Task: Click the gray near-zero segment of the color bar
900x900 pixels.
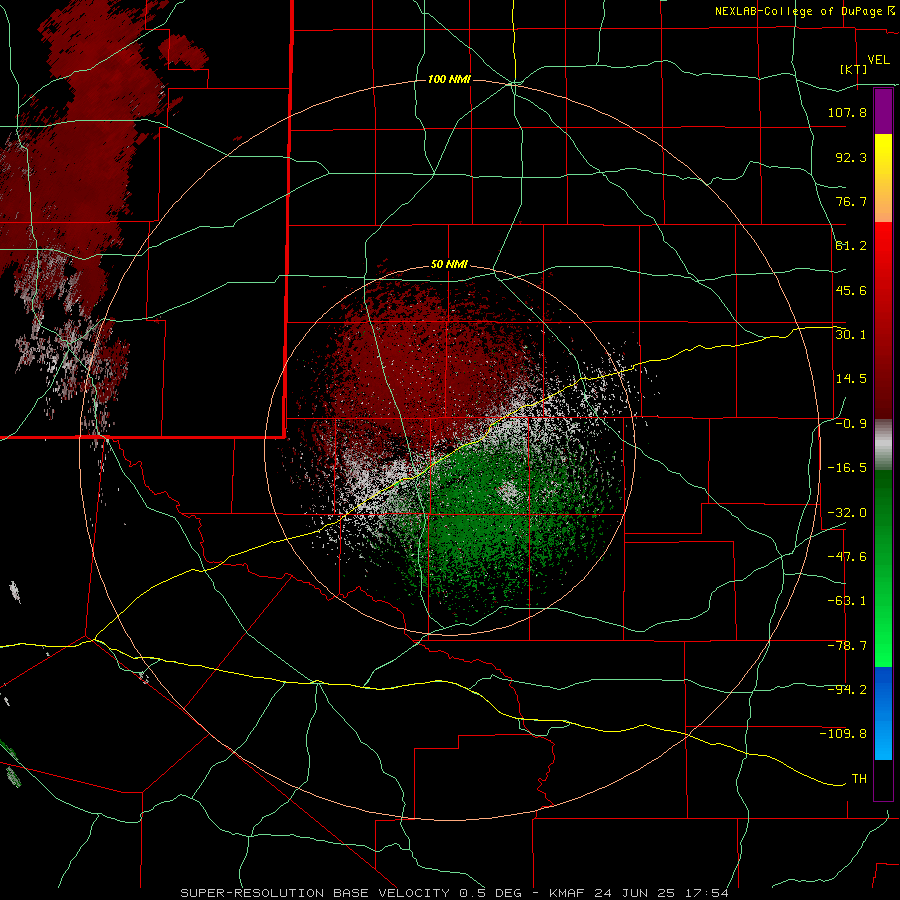Action: pyautogui.click(x=883, y=445)
